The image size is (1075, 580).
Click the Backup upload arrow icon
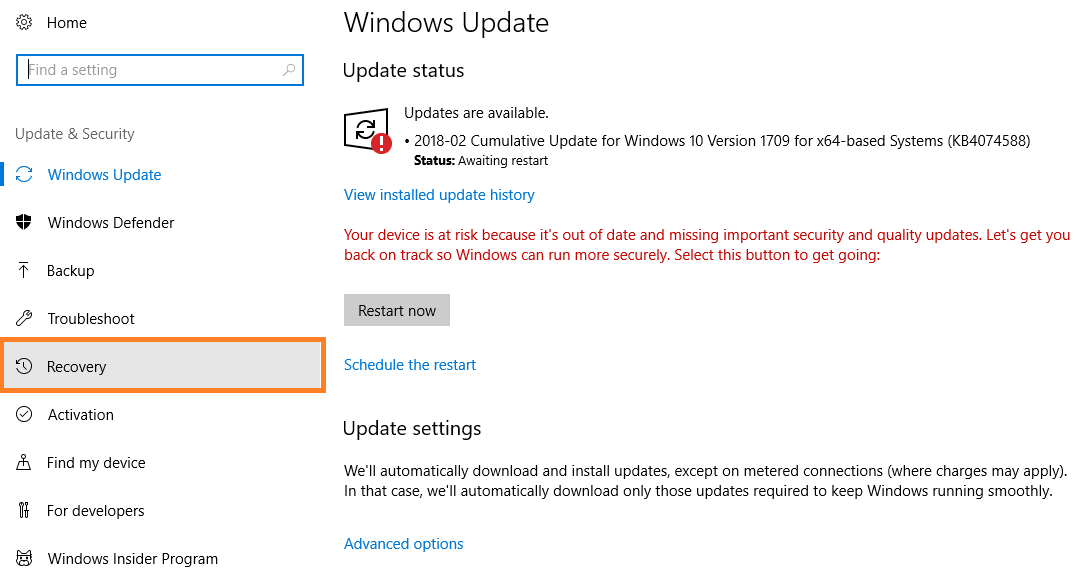[x=25, y=271]
